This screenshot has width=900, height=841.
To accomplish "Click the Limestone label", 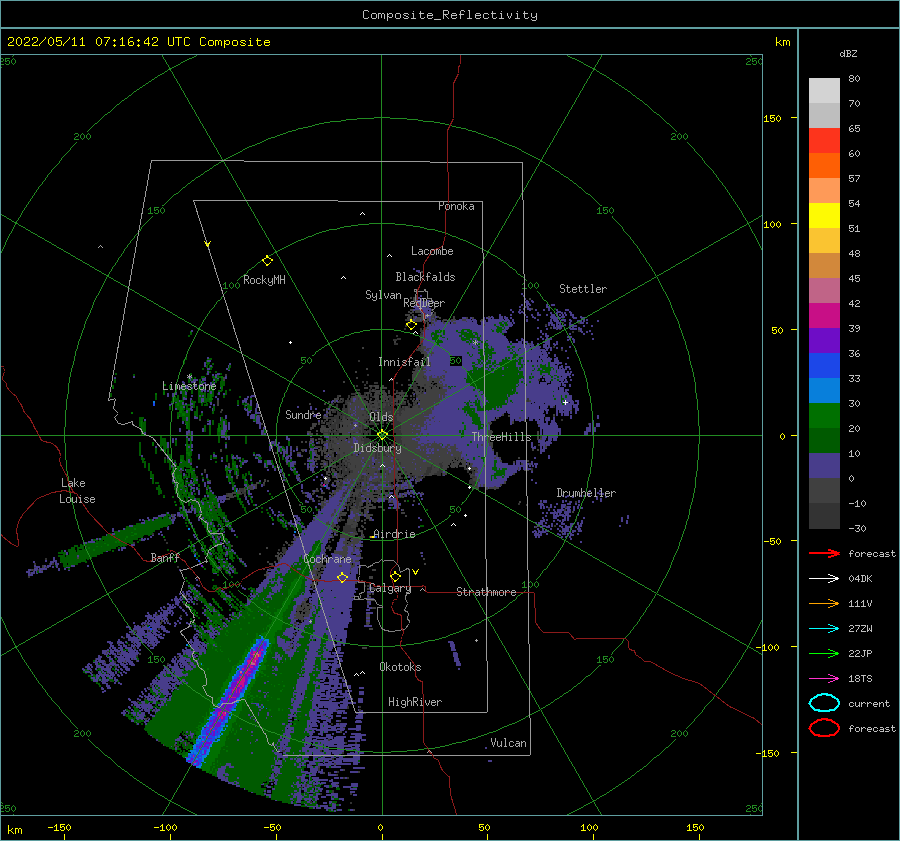I will tap(189, 386).
